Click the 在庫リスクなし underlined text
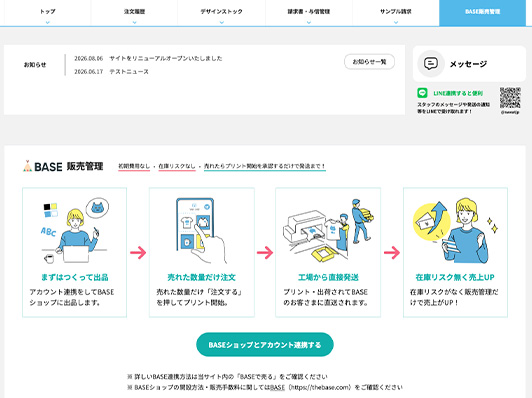 point(177,166)
